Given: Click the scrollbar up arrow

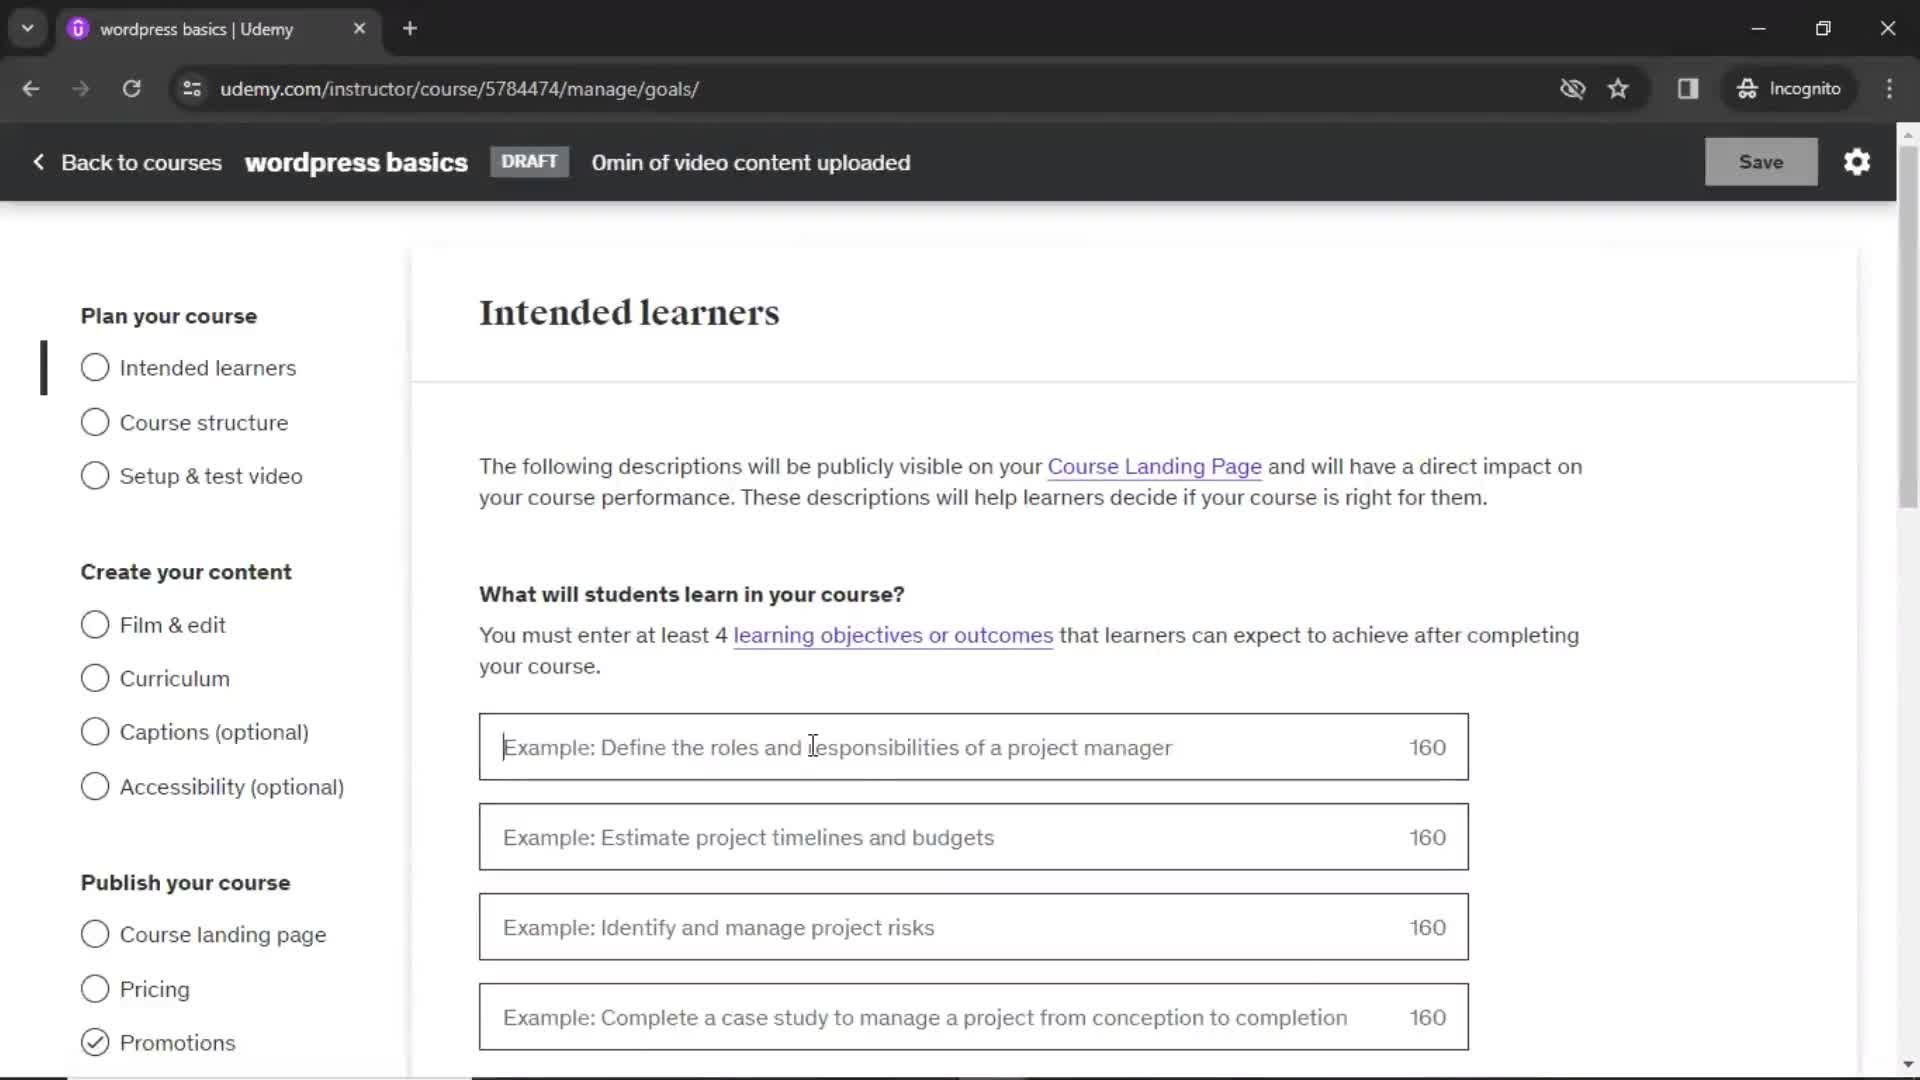Looking at the screenshot, I should coord(1908,134).
